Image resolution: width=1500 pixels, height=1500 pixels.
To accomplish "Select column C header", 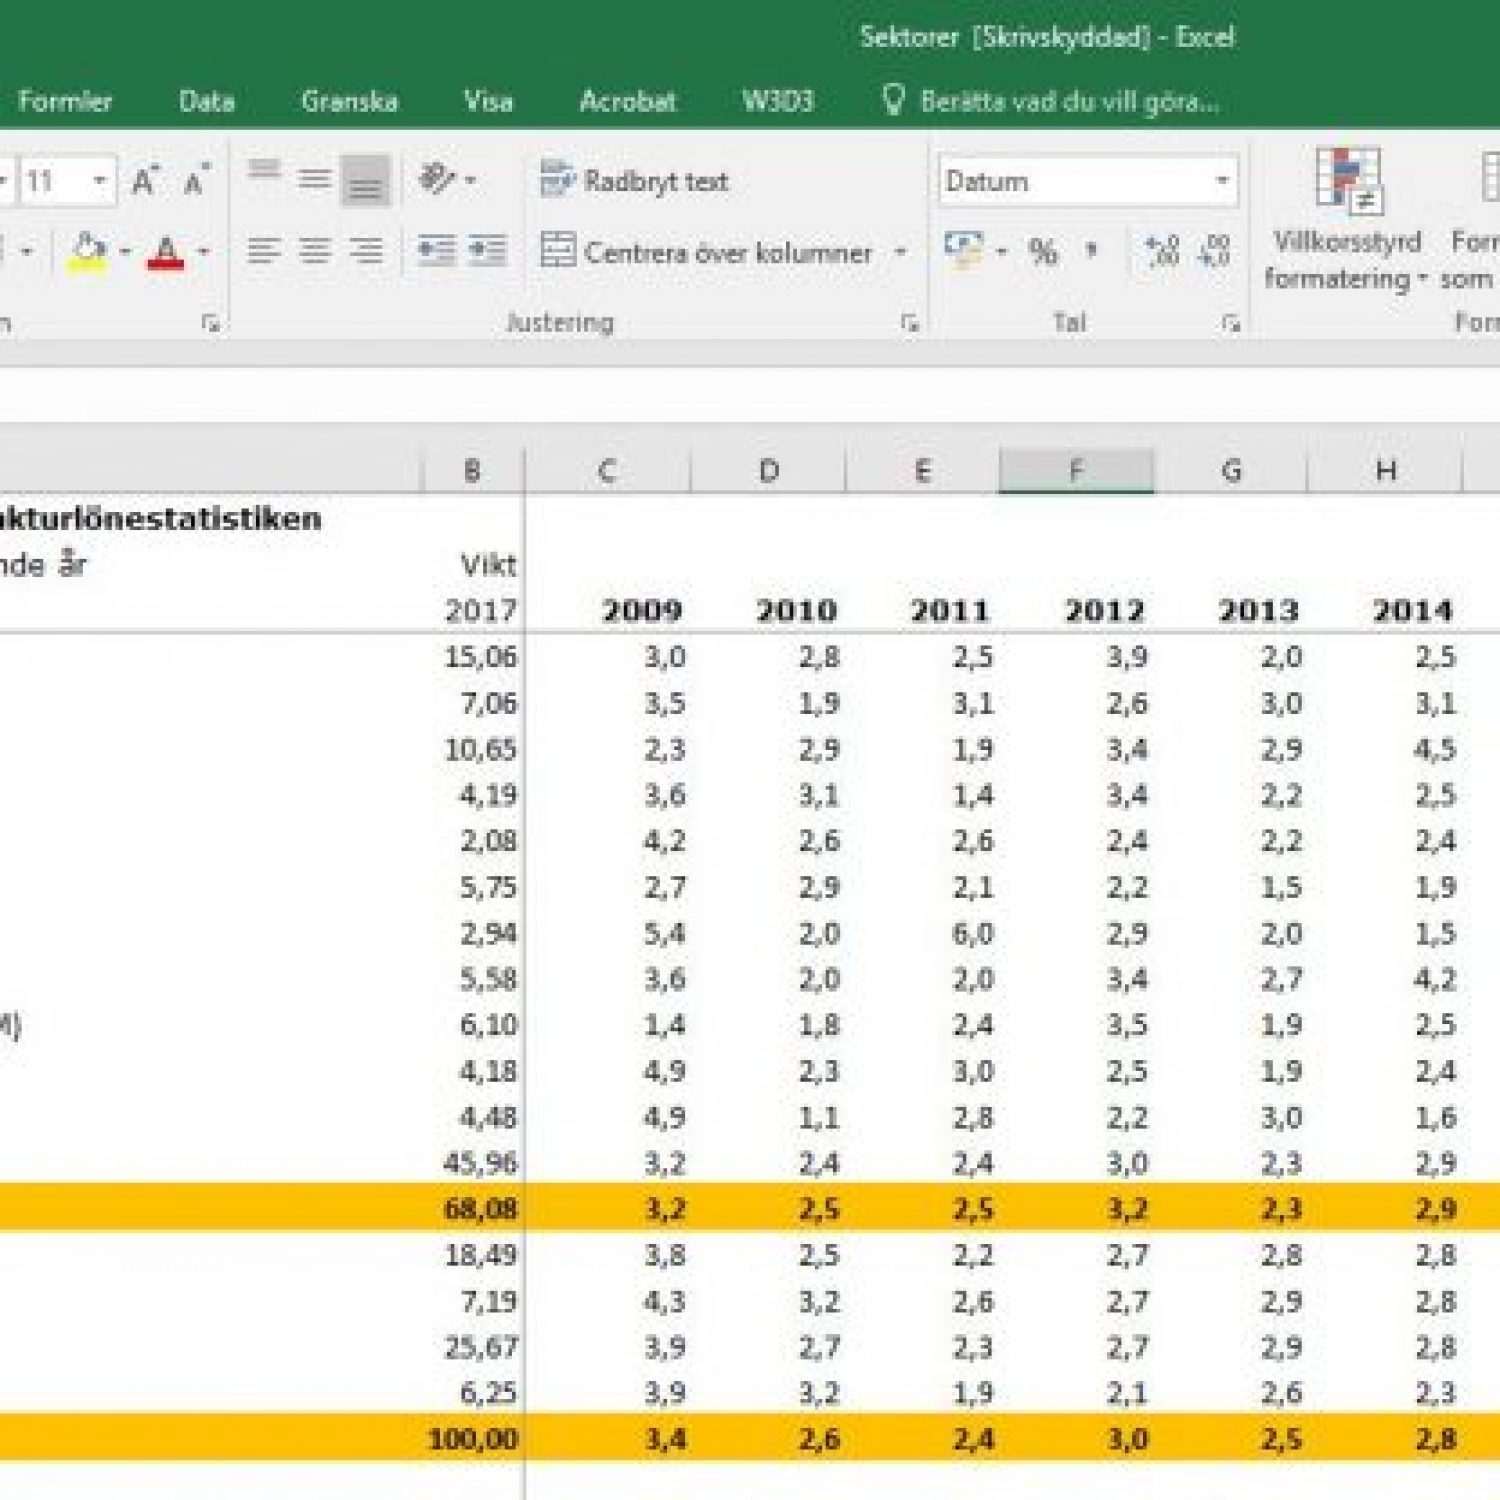I will (x=607, y=471).
